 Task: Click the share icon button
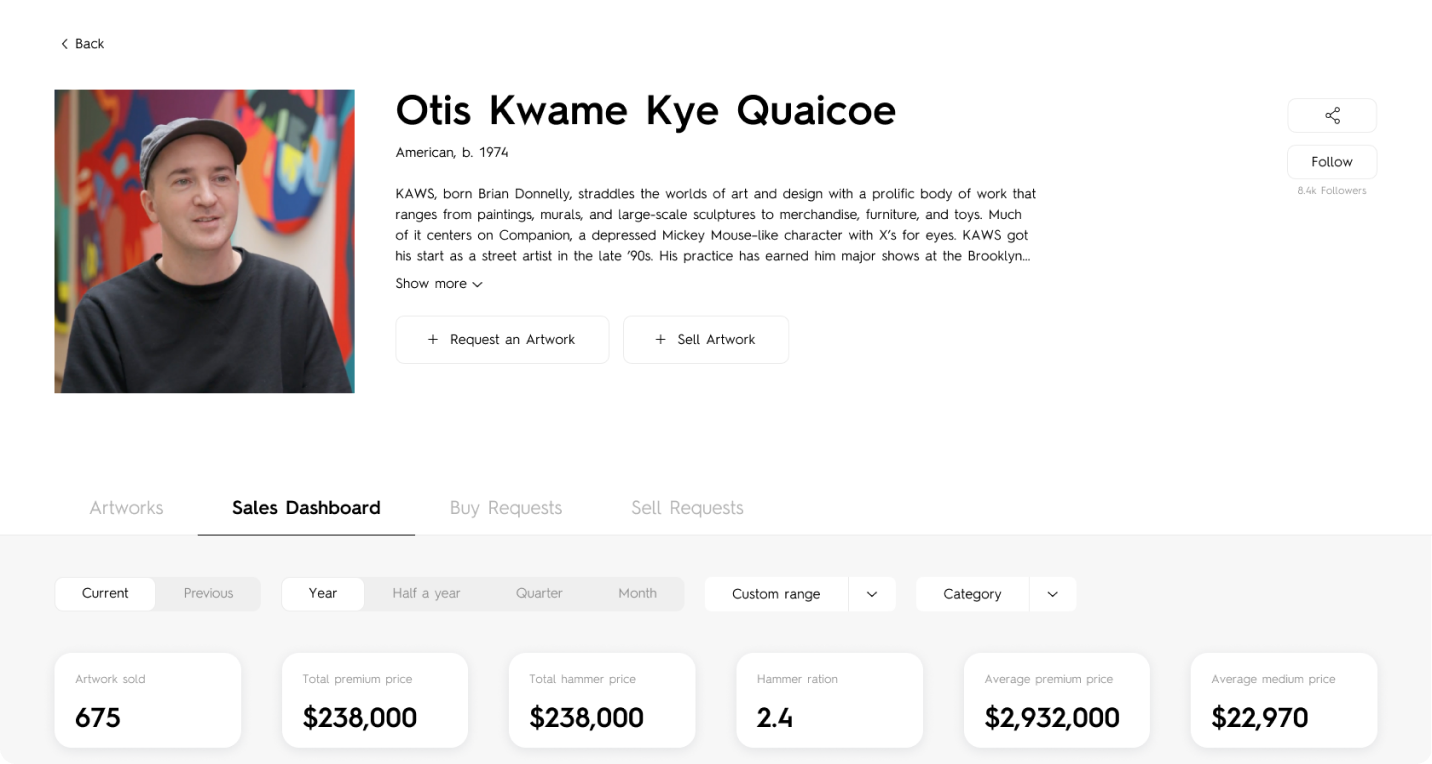1332,115
